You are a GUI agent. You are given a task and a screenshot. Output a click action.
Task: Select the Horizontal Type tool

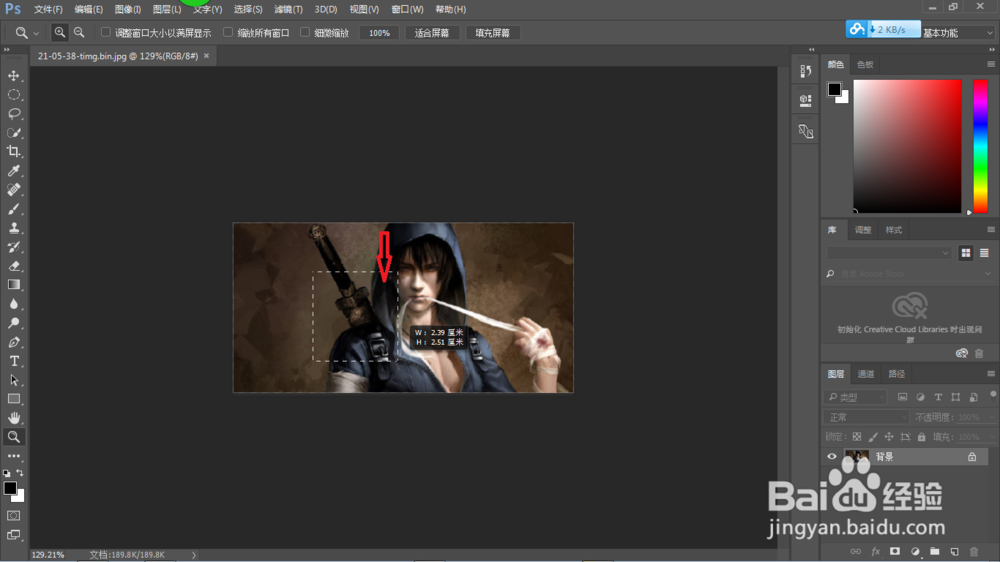coord(13,361)
